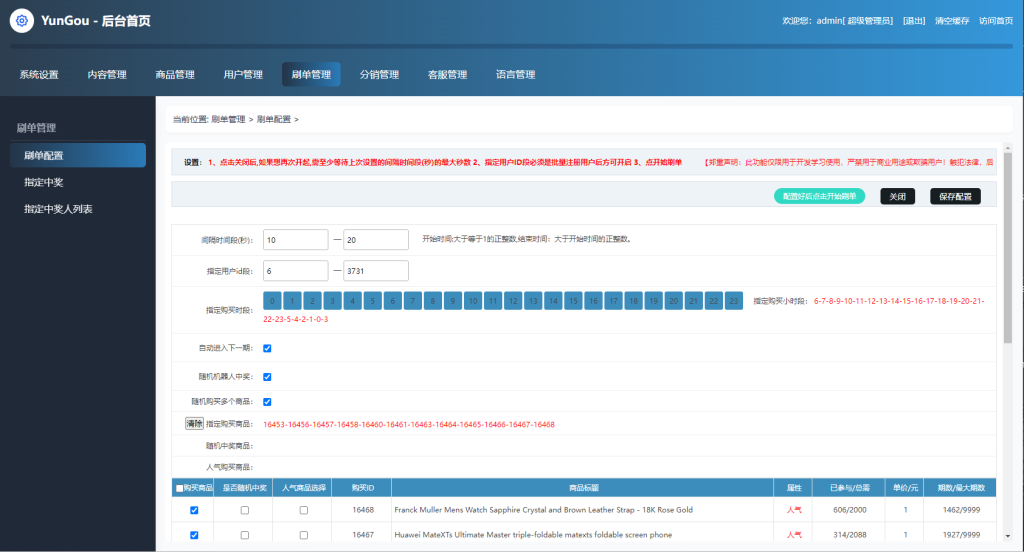Open the 分销管理 menu
Screen dimensions: 1024x552
(x=379, y=75)
